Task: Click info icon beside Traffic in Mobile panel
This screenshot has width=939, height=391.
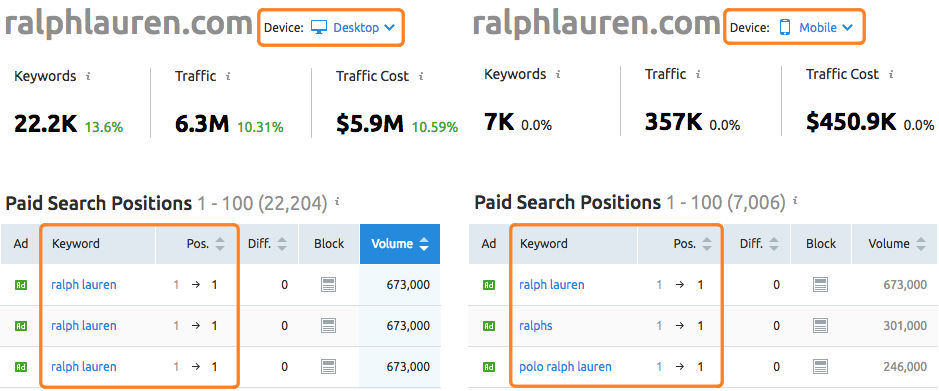Action: (x=698, y=75)
